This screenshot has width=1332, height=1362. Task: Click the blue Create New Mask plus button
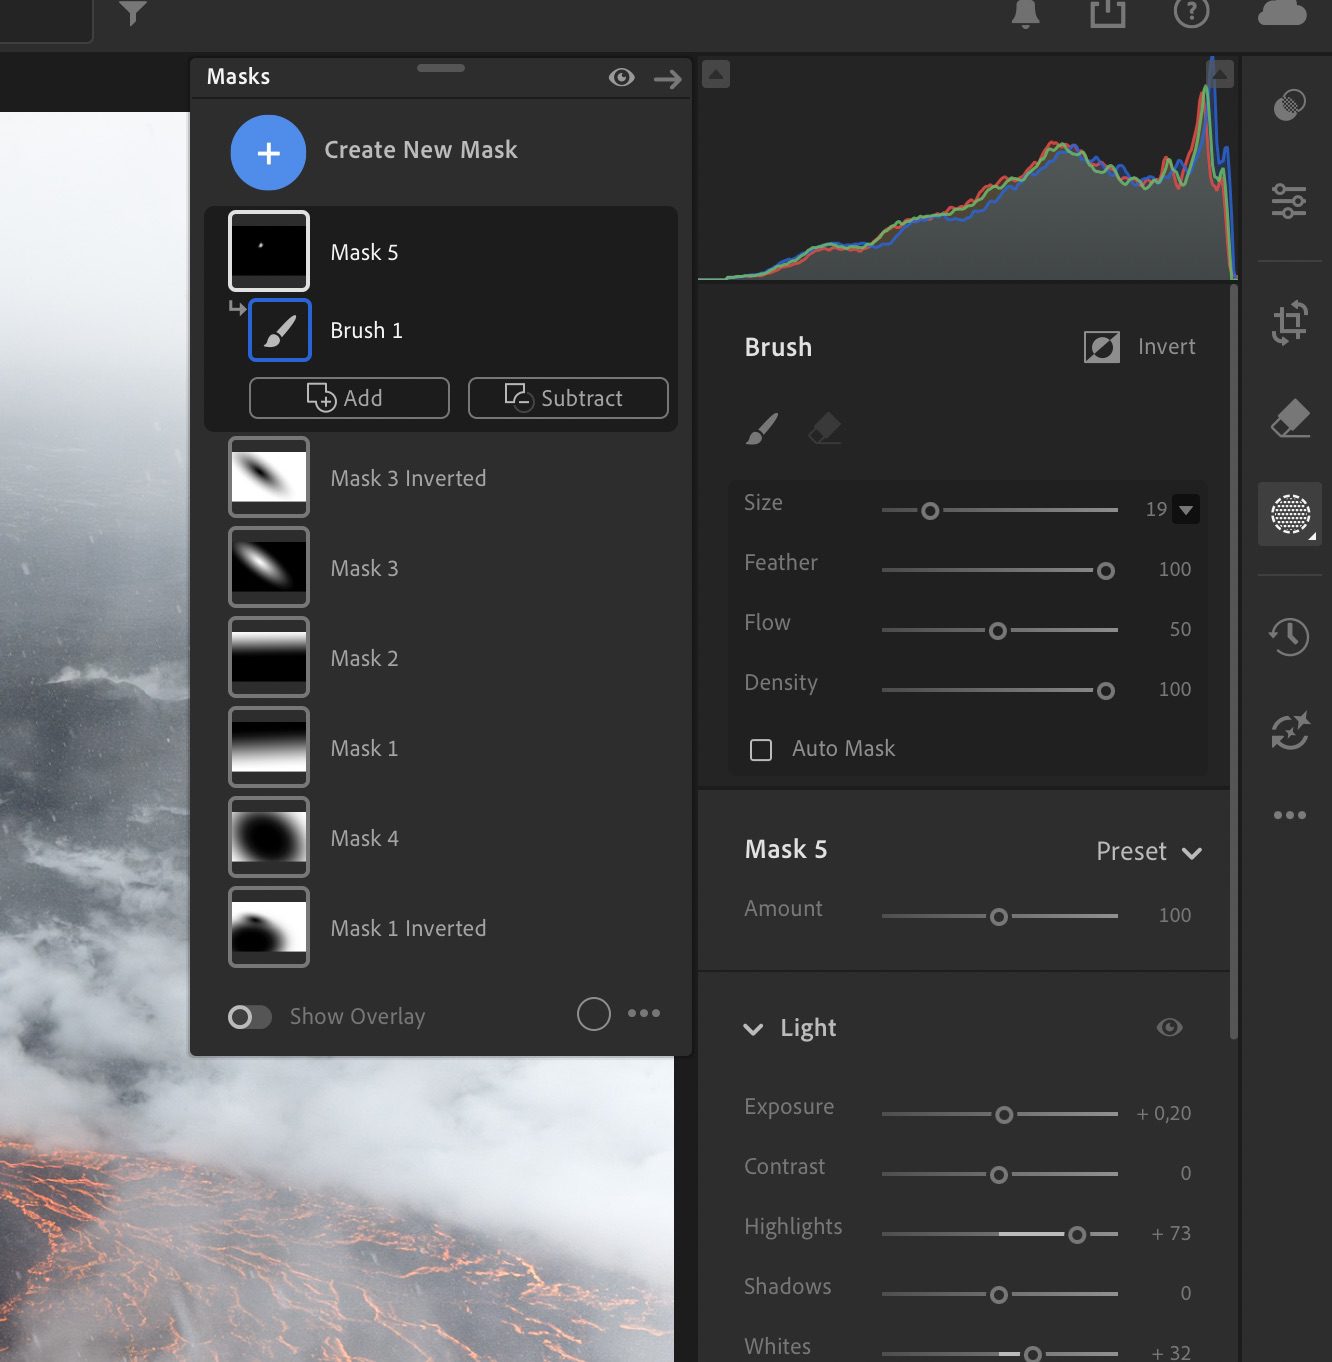(x=268, y=153)
